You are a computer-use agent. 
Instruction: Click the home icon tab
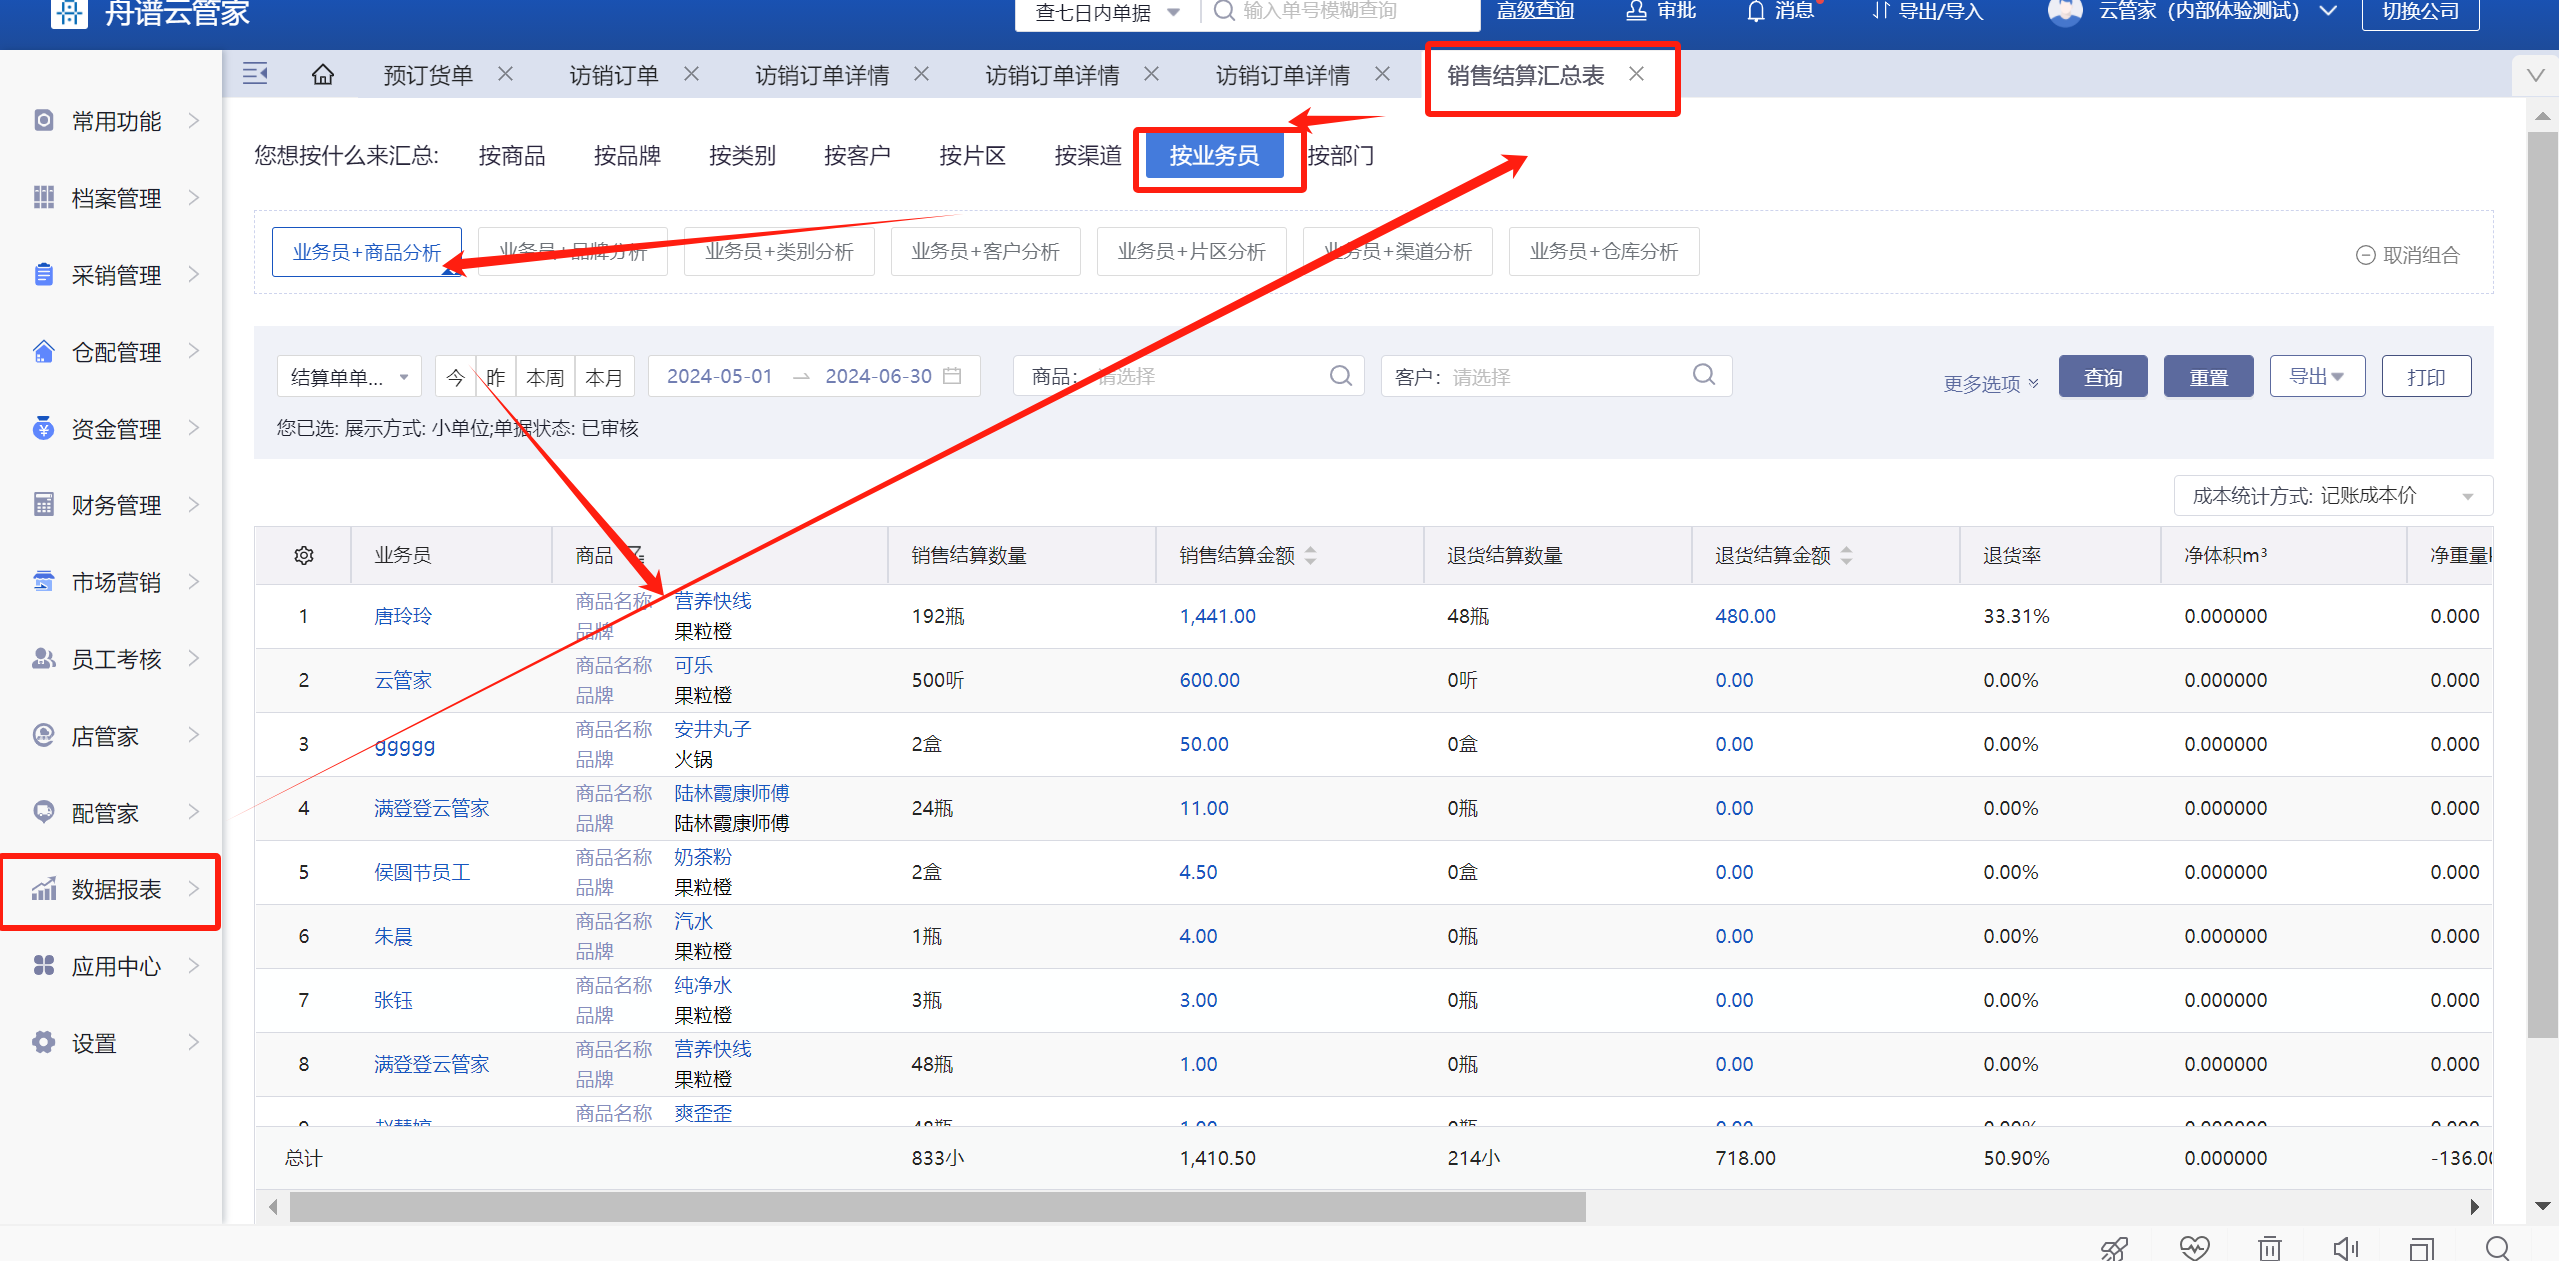322,75
